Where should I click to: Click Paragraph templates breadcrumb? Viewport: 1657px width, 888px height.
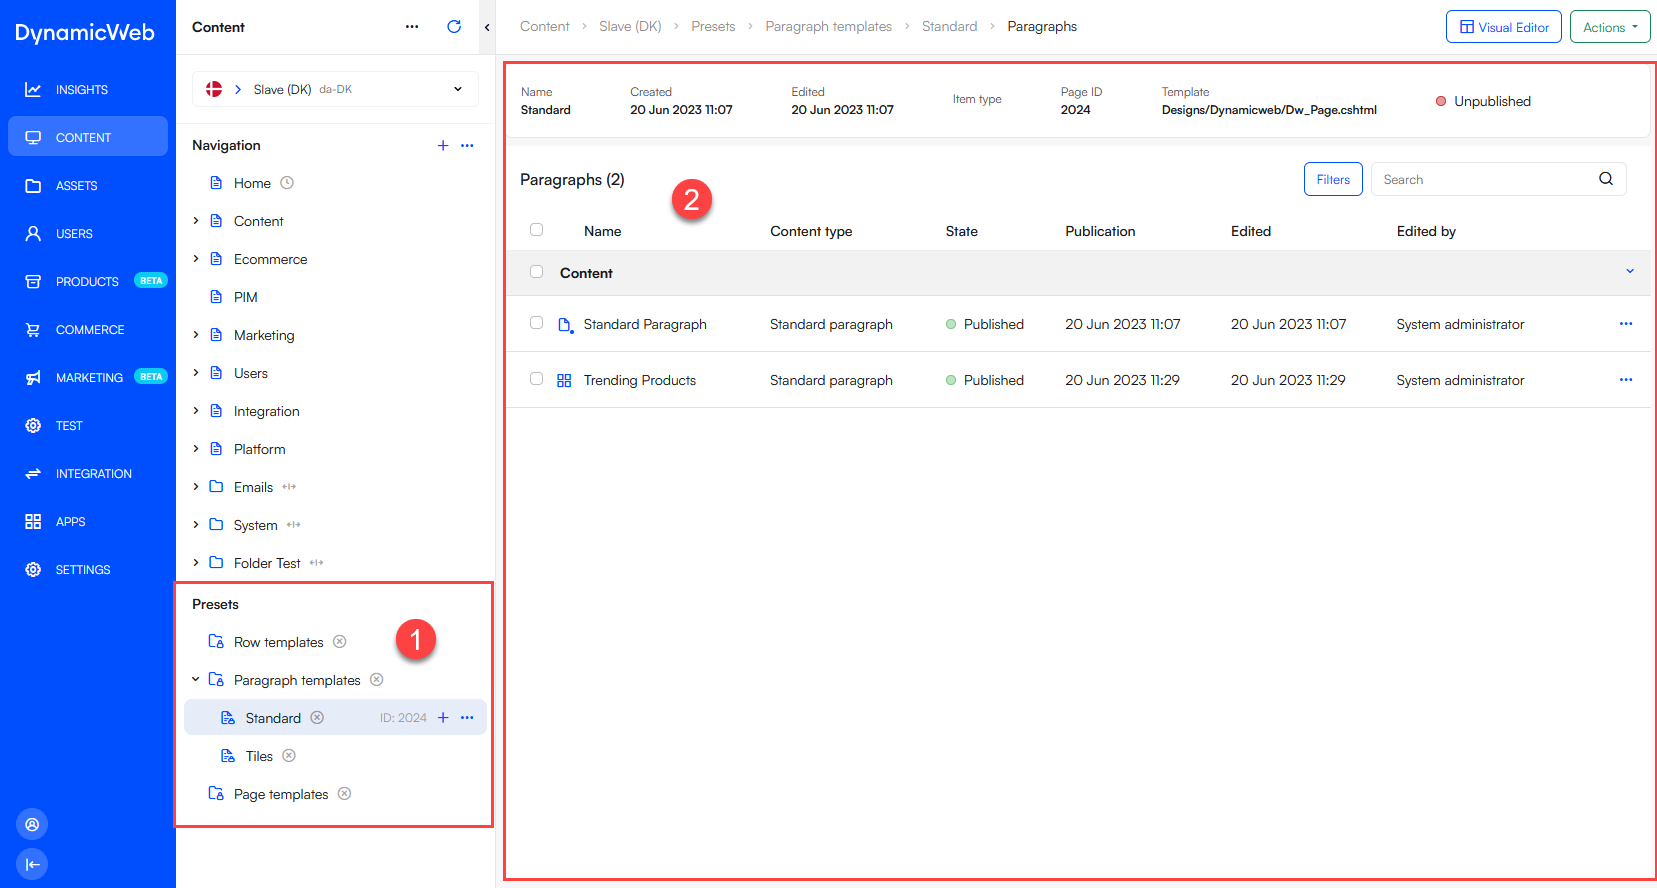[828, 27]
